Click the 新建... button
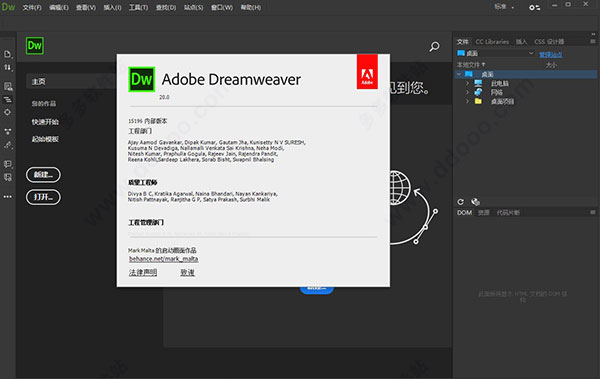 click(x=43, y=175)
